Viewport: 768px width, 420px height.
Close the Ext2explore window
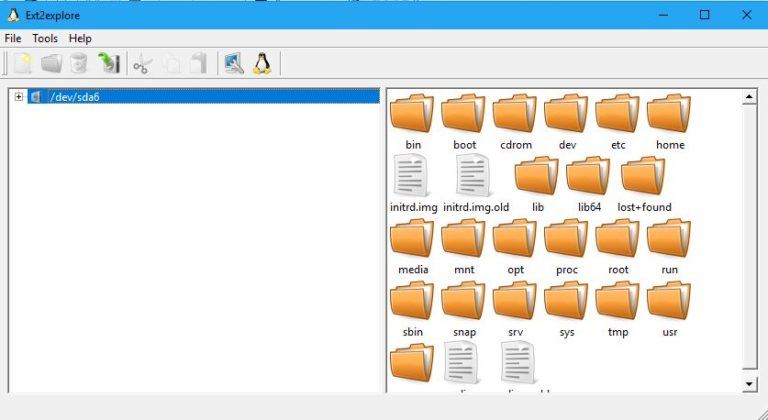(x=746, y=15)
